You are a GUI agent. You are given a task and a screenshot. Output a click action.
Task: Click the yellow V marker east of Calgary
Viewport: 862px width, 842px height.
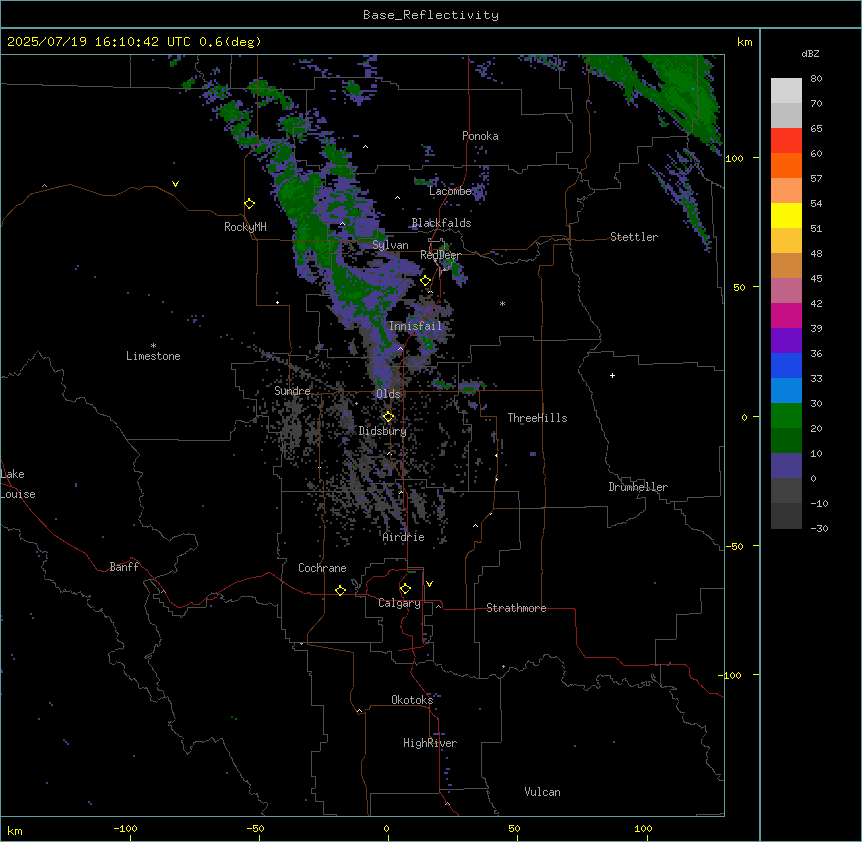[429, 584]
